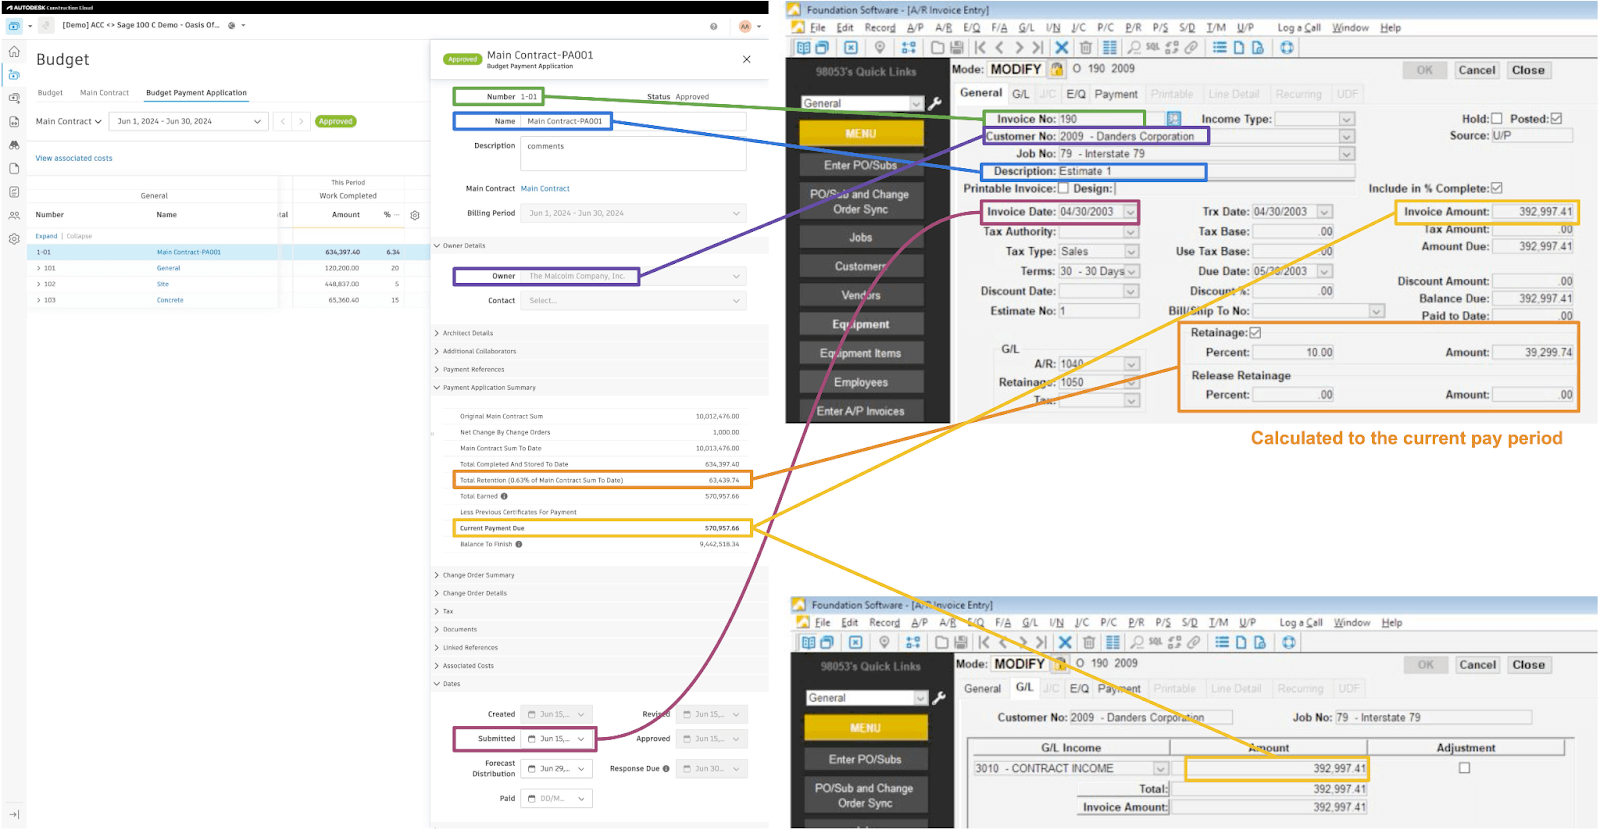The width and height of the screenshot is (1600, 830).
Task: Open the Cost Management icon in Autodesk sidebar
Action: 14,75
